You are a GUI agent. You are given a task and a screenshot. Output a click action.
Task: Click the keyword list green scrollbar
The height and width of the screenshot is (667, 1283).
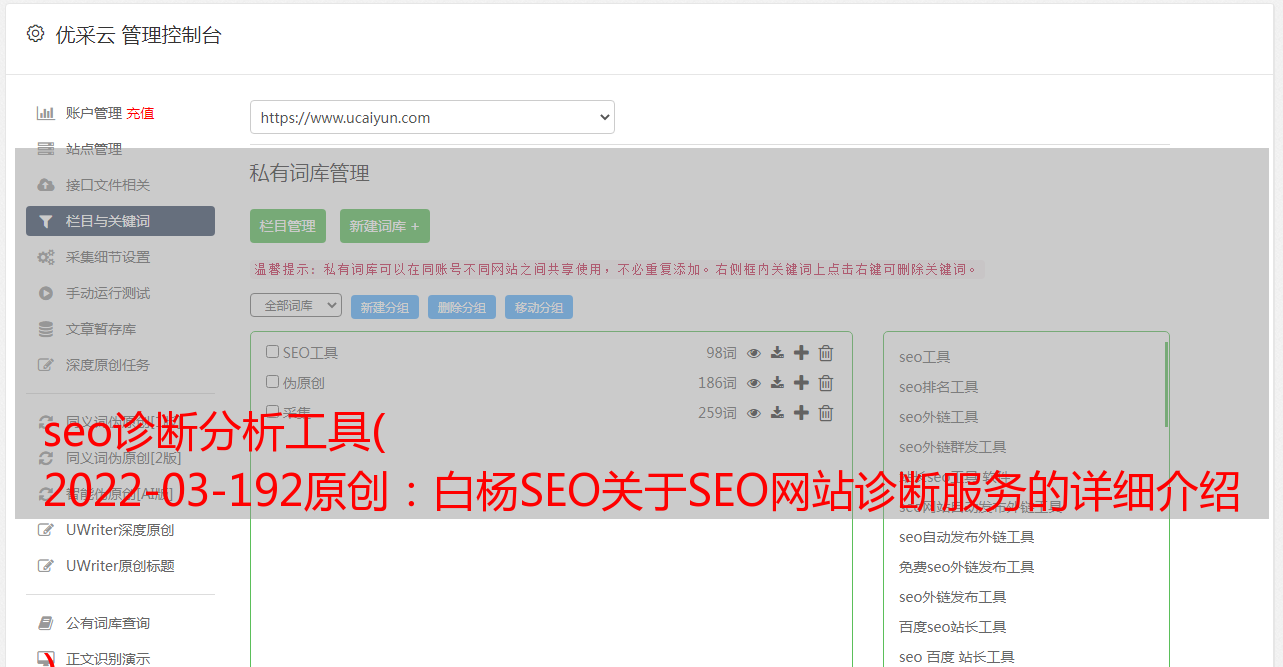[x=1166, y=385]
